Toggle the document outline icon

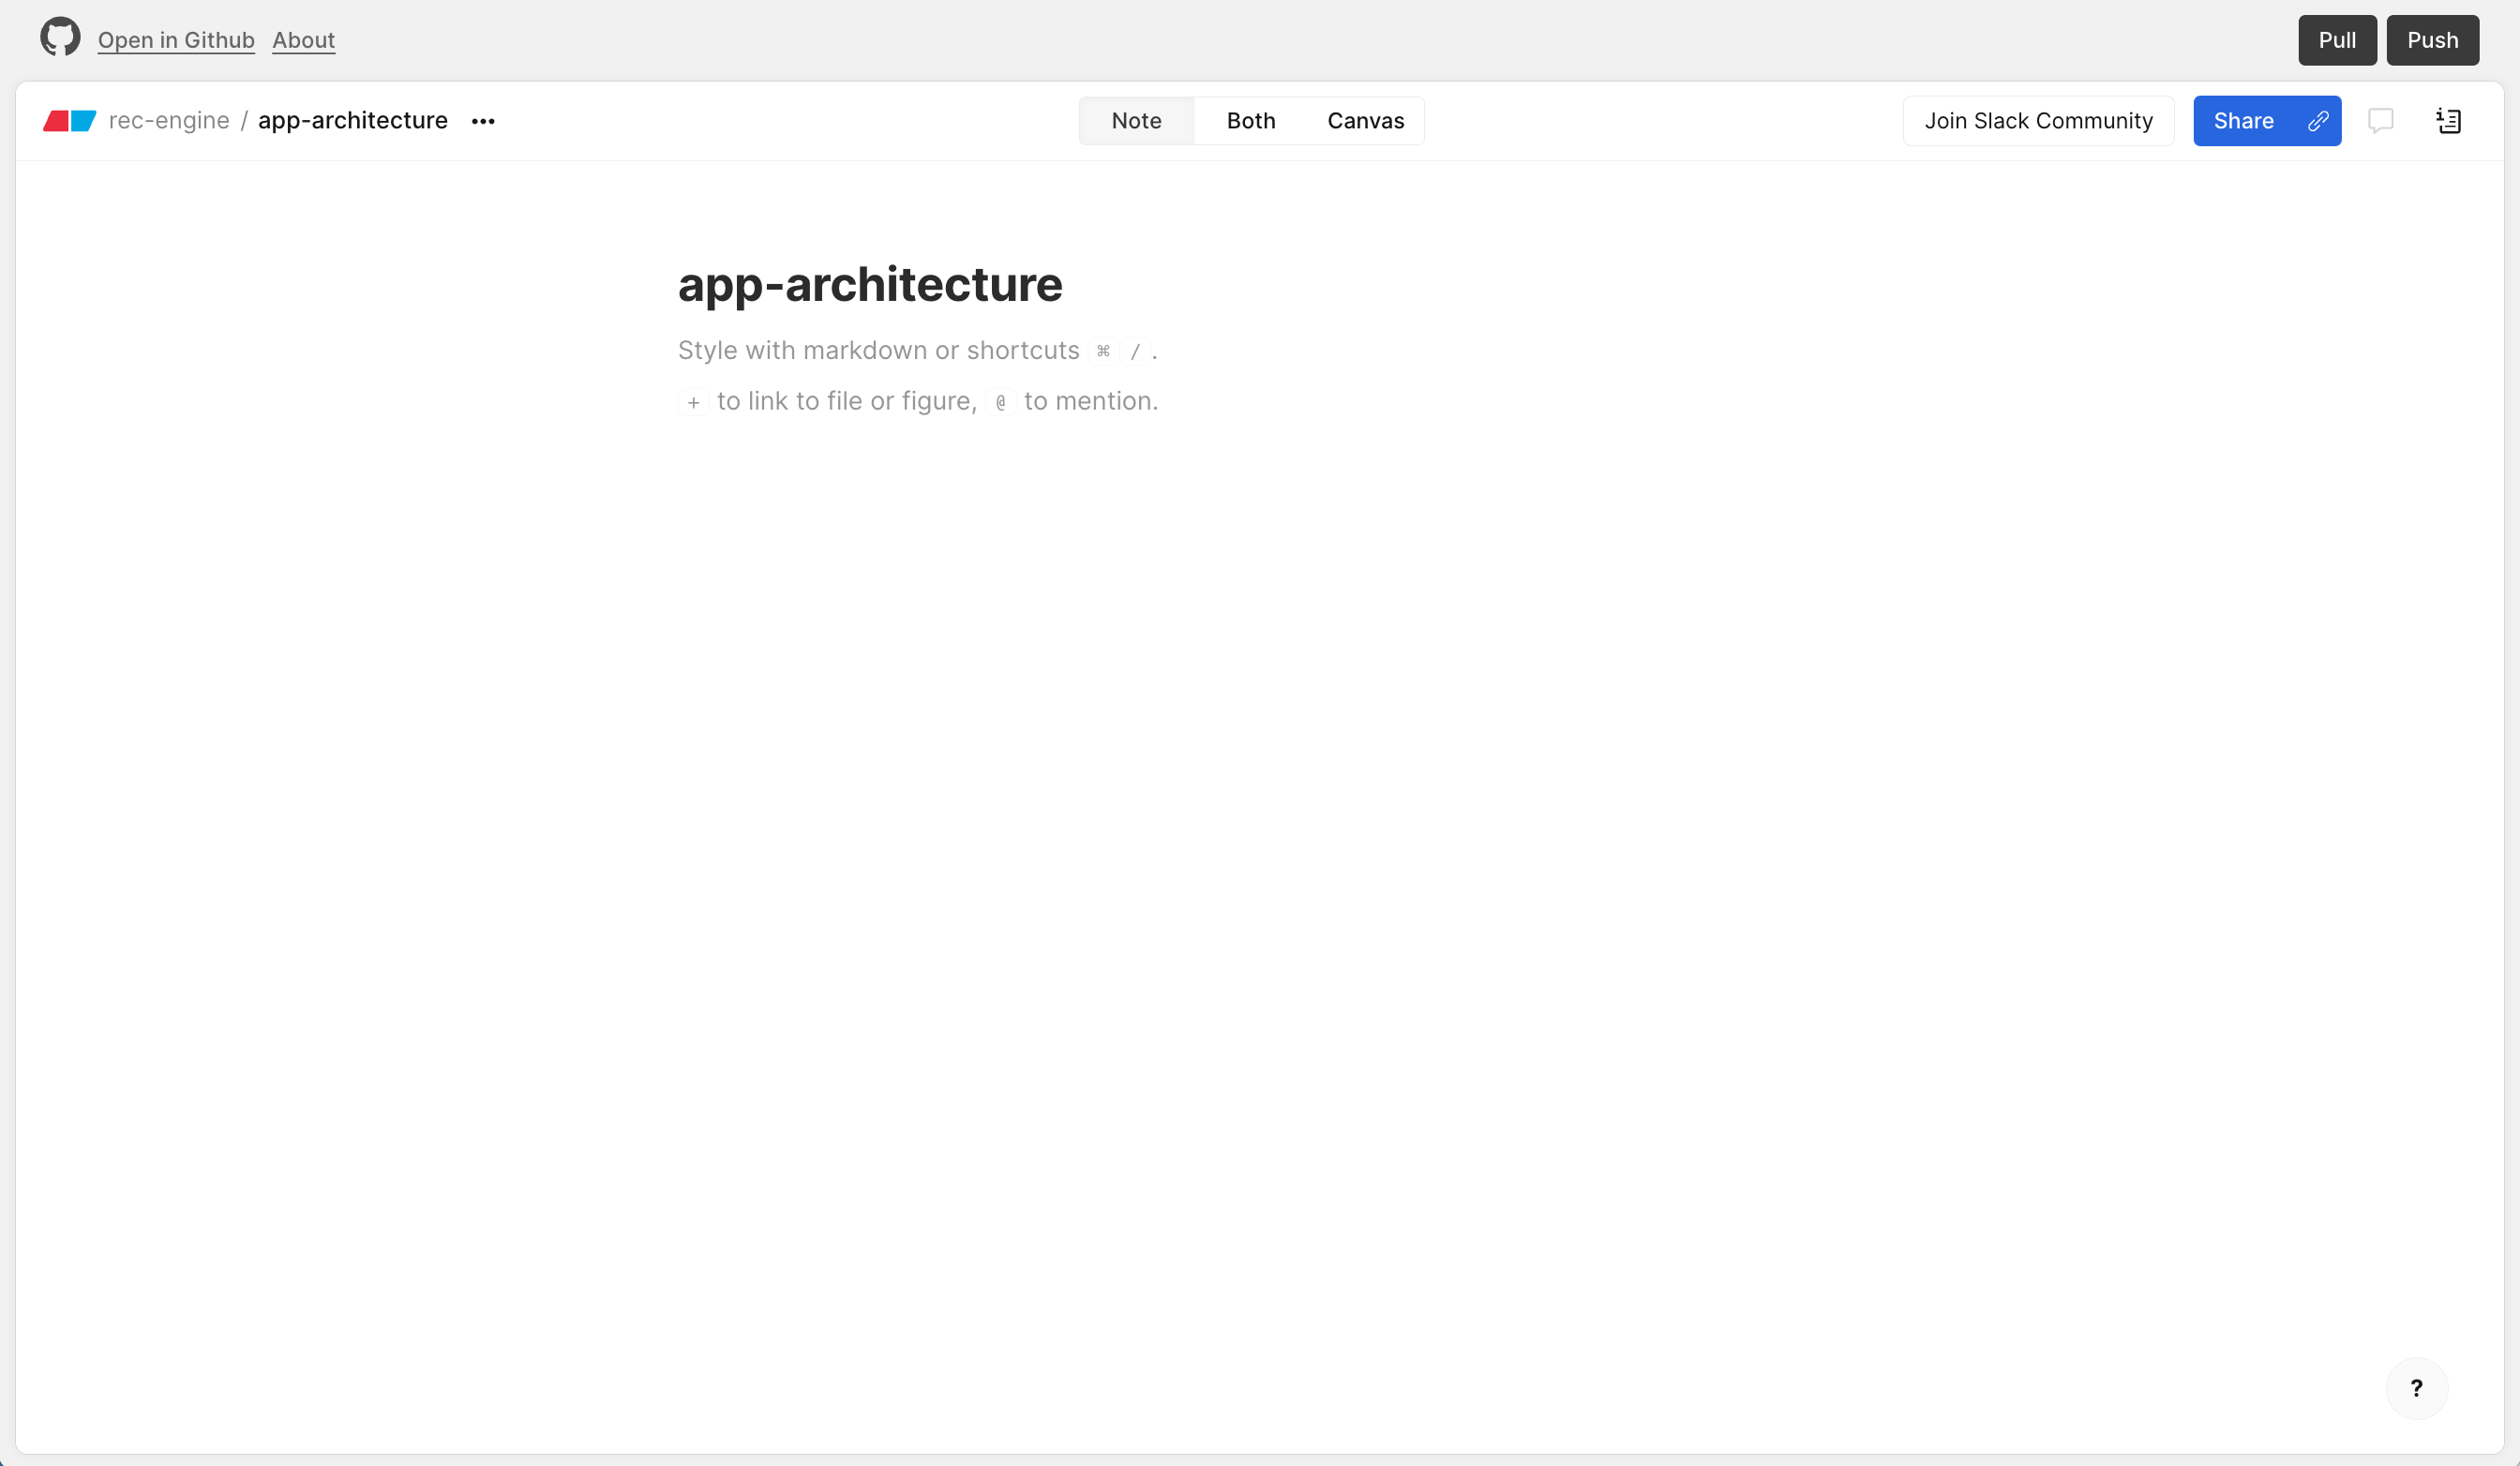(x=2448, y=121)
